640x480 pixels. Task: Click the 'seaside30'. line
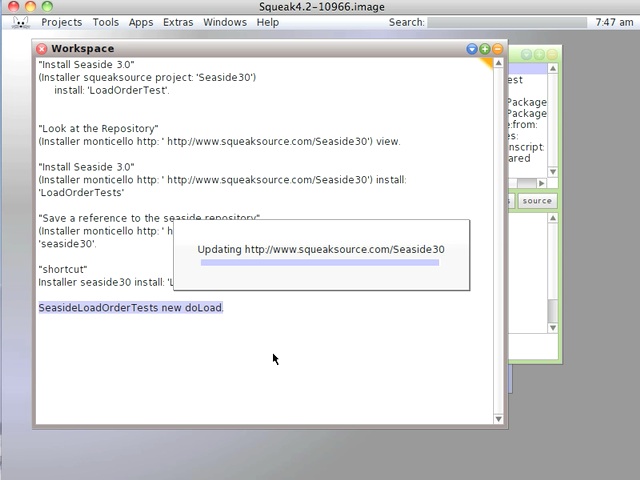[67, 244]
